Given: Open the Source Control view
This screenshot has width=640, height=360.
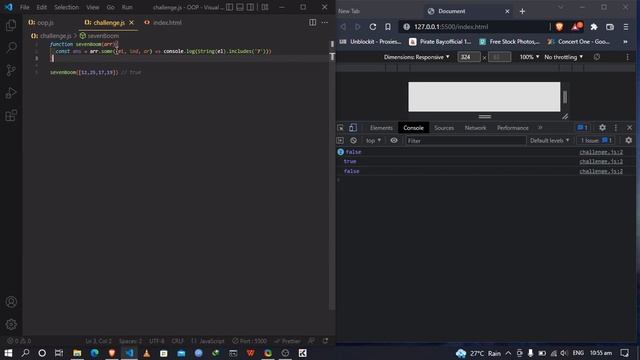Looking at the screenshot, I should (11, 70).
